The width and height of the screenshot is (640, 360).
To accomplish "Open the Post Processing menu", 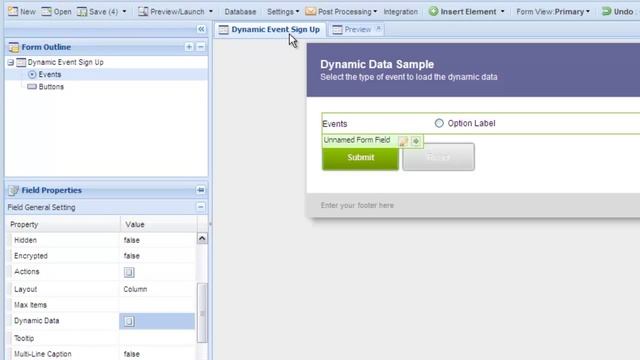I will pos(341,11).
